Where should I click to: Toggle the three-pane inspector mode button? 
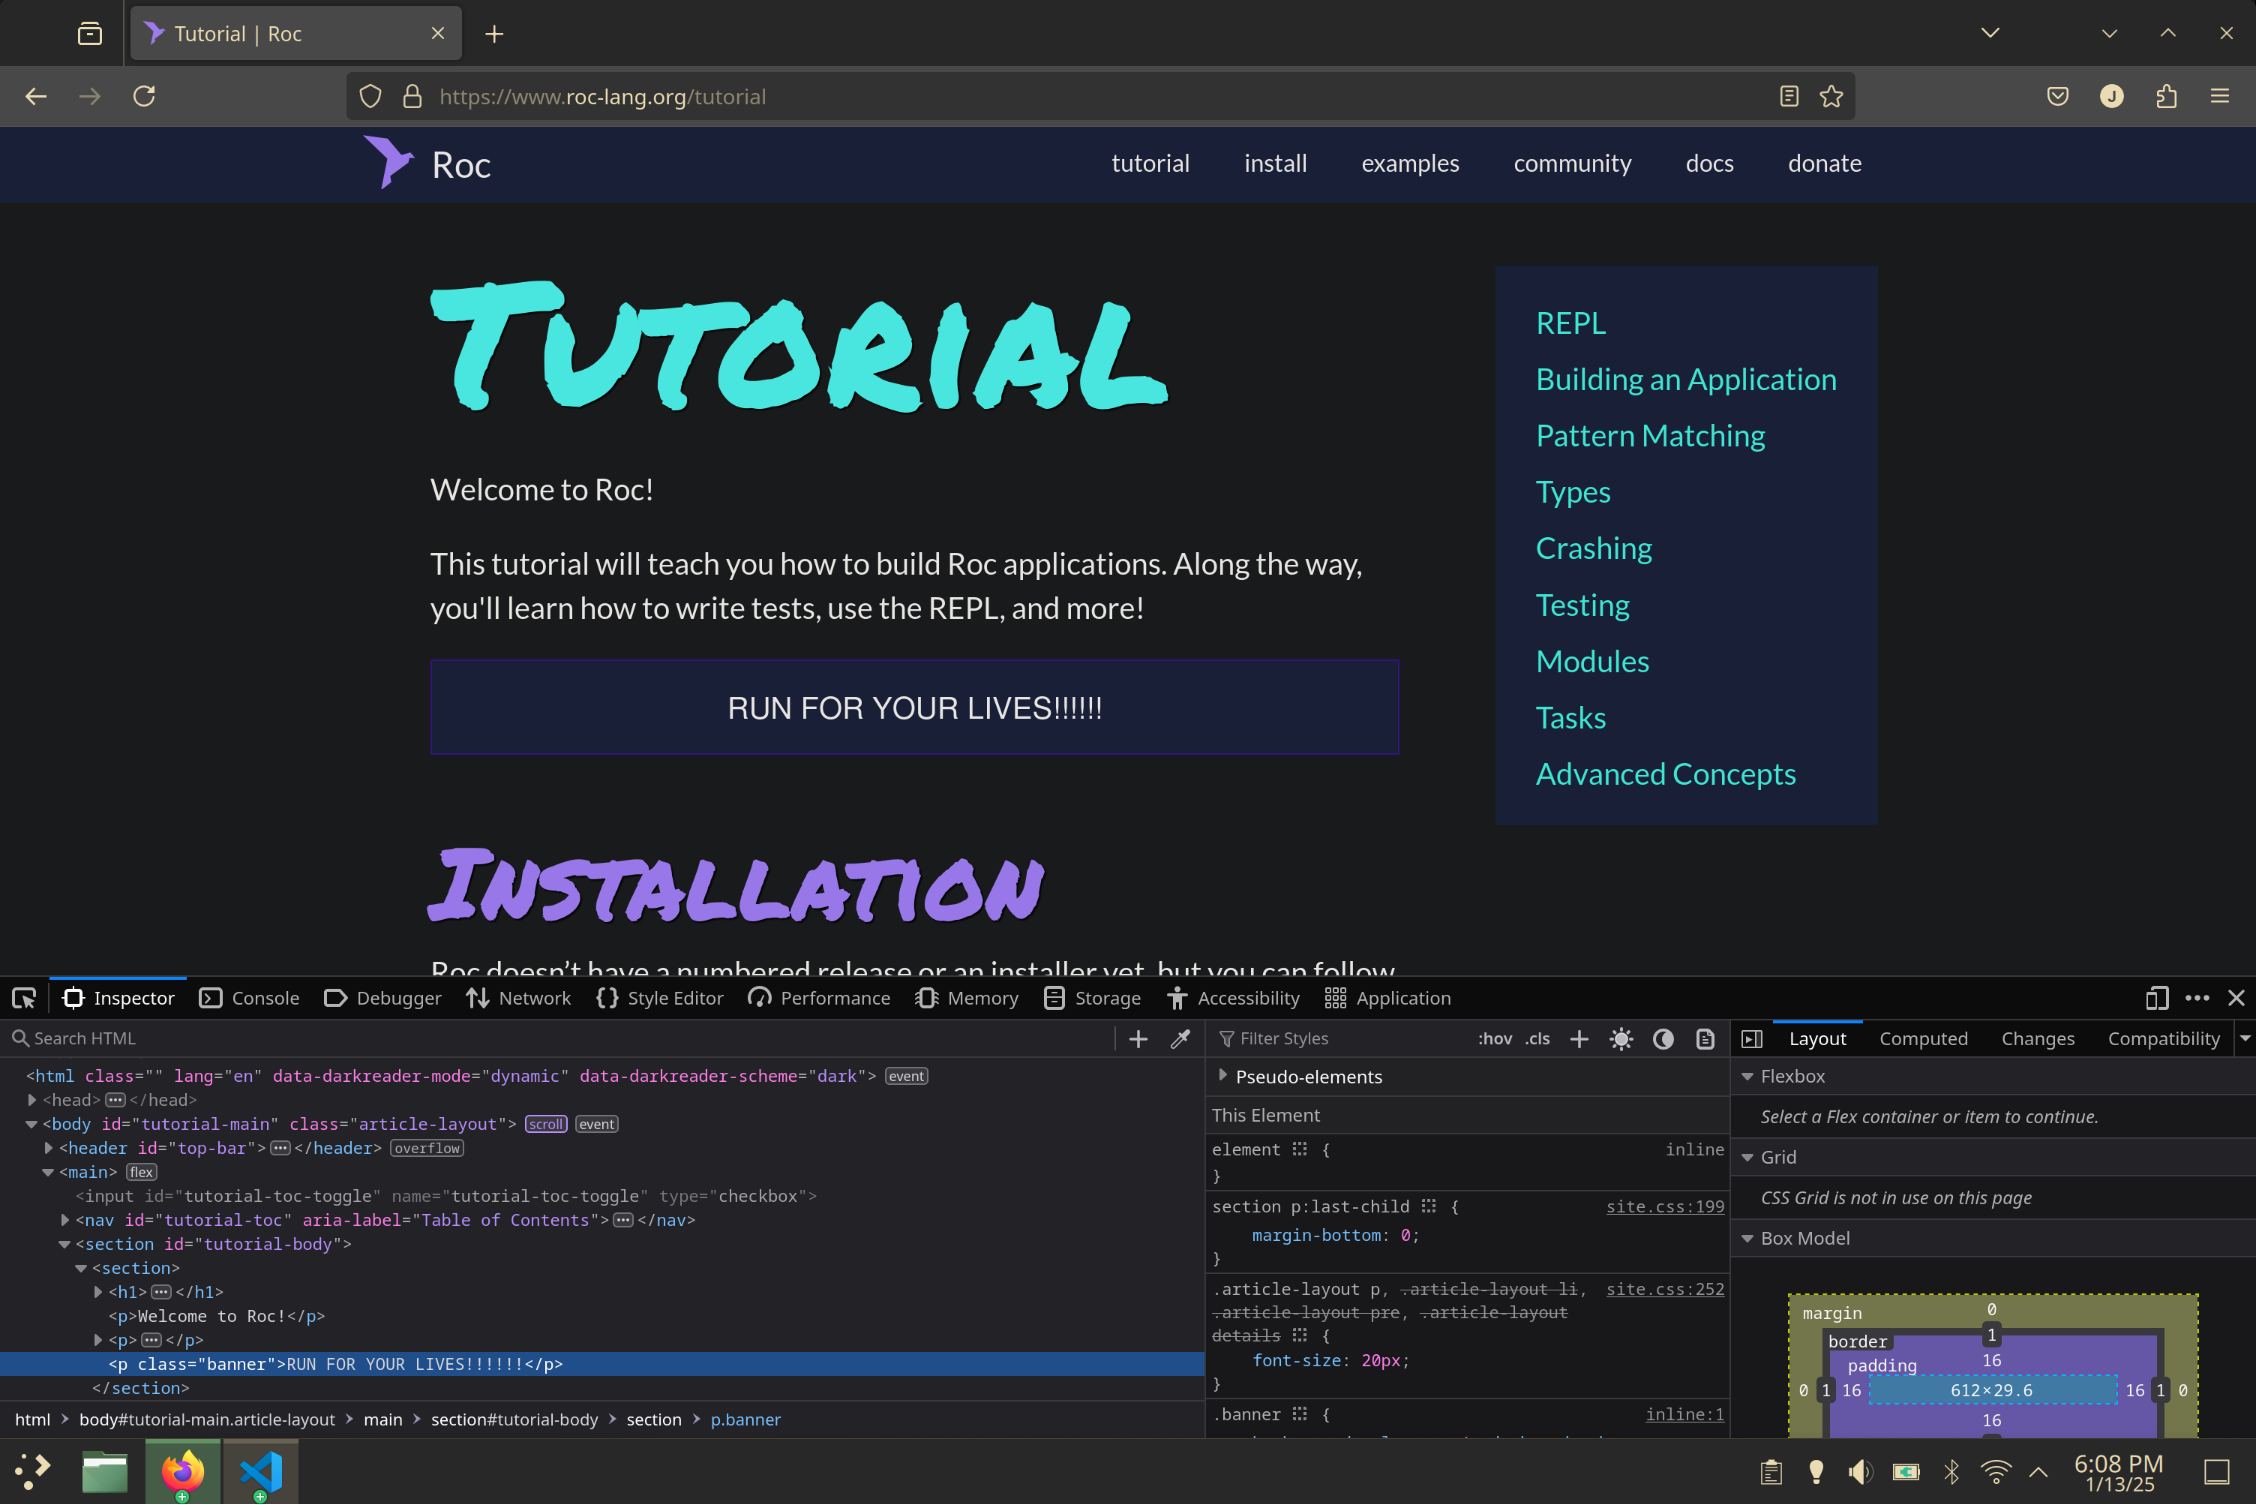1752,1039
